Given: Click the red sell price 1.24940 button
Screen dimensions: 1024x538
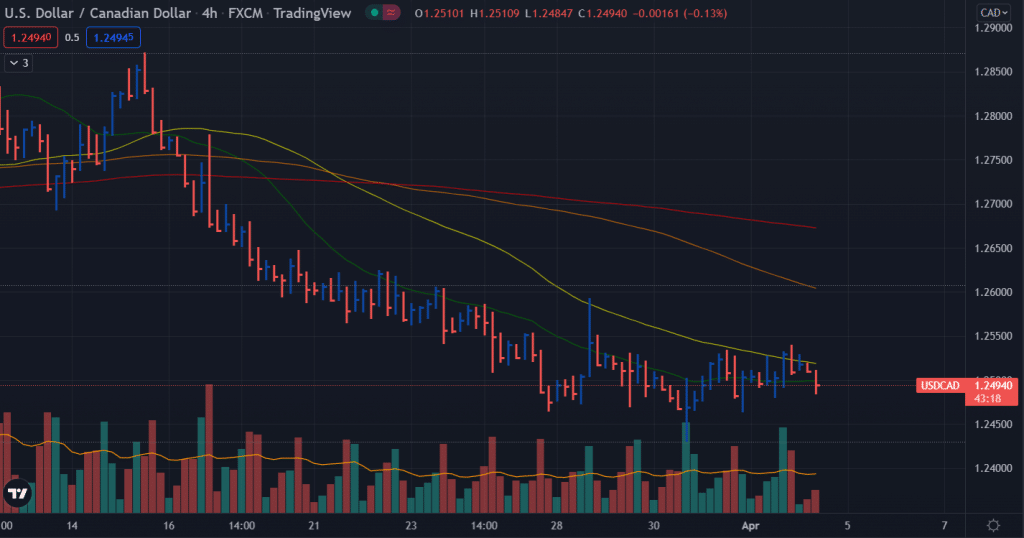Looking at the screenshot, I should 31,37.
